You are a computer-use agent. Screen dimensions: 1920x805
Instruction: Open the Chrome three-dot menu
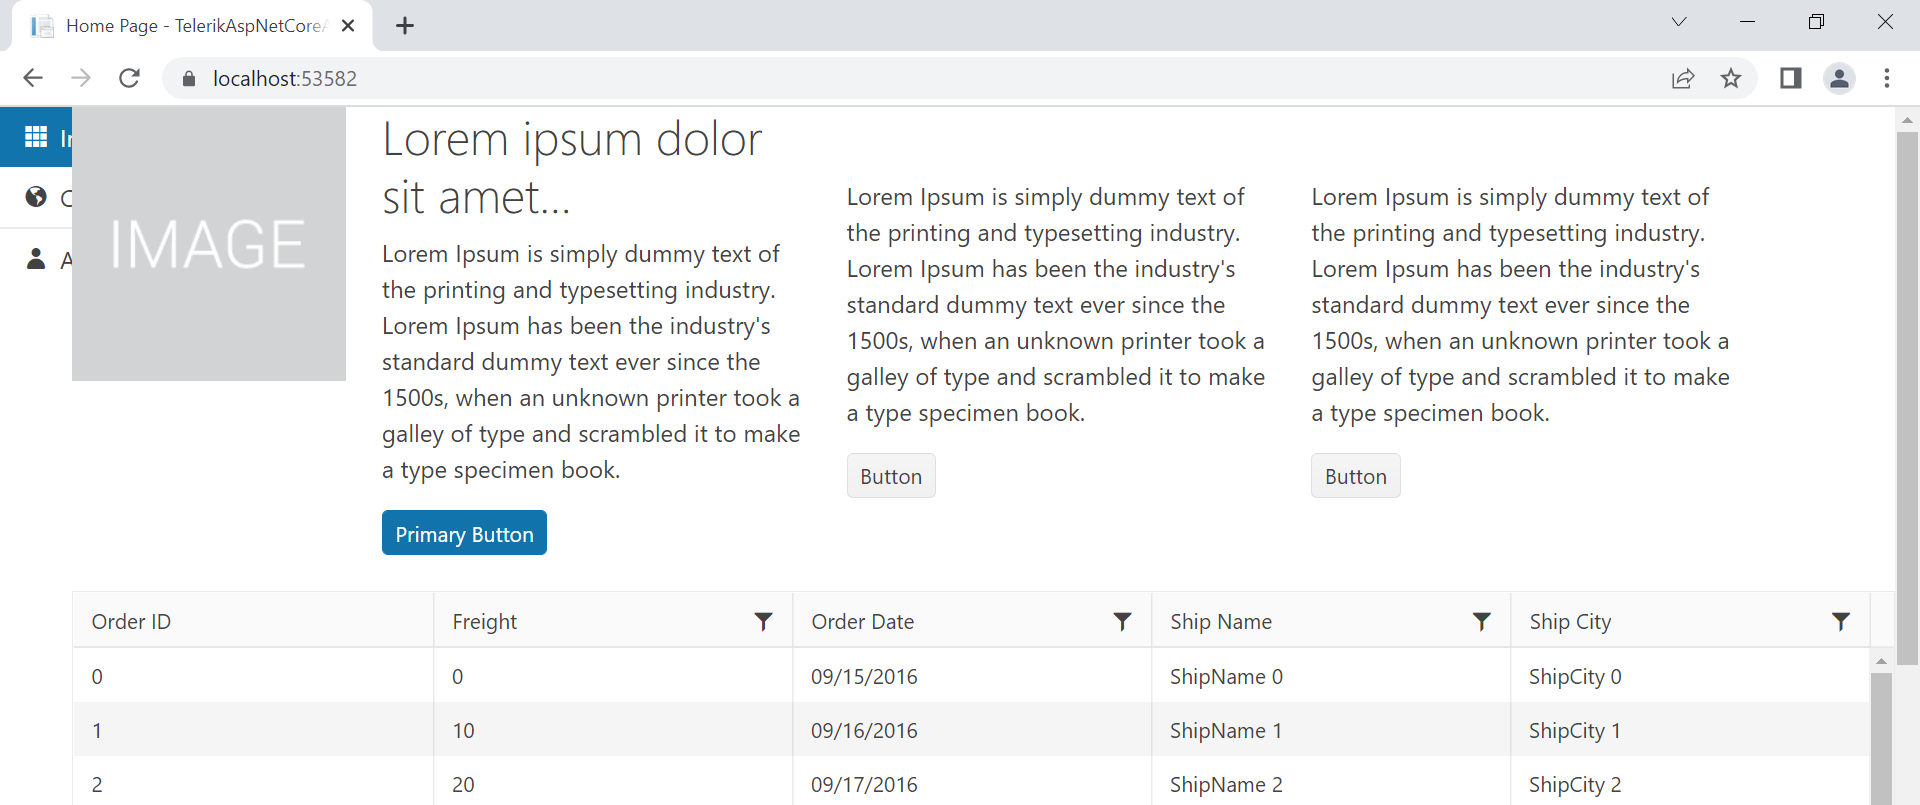tap(1887, 78)
